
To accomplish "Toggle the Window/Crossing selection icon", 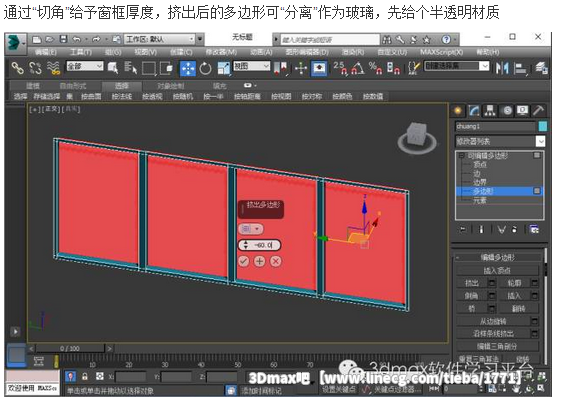I will [166, 68].
